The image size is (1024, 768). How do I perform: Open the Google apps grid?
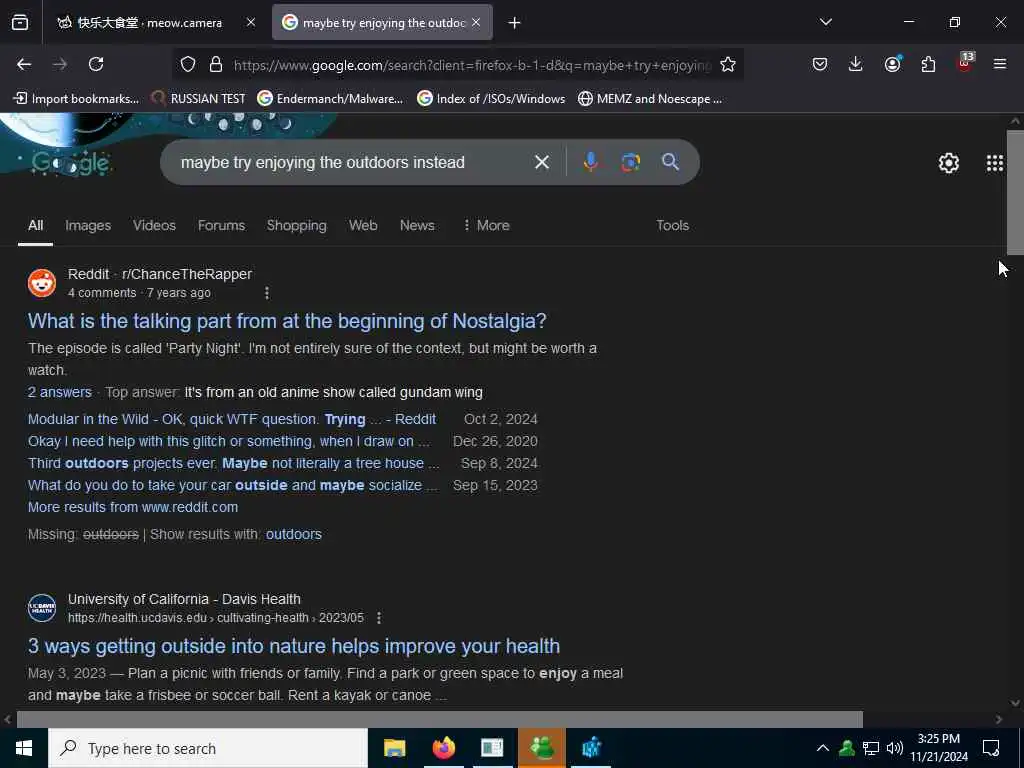(x=995, y=163)
